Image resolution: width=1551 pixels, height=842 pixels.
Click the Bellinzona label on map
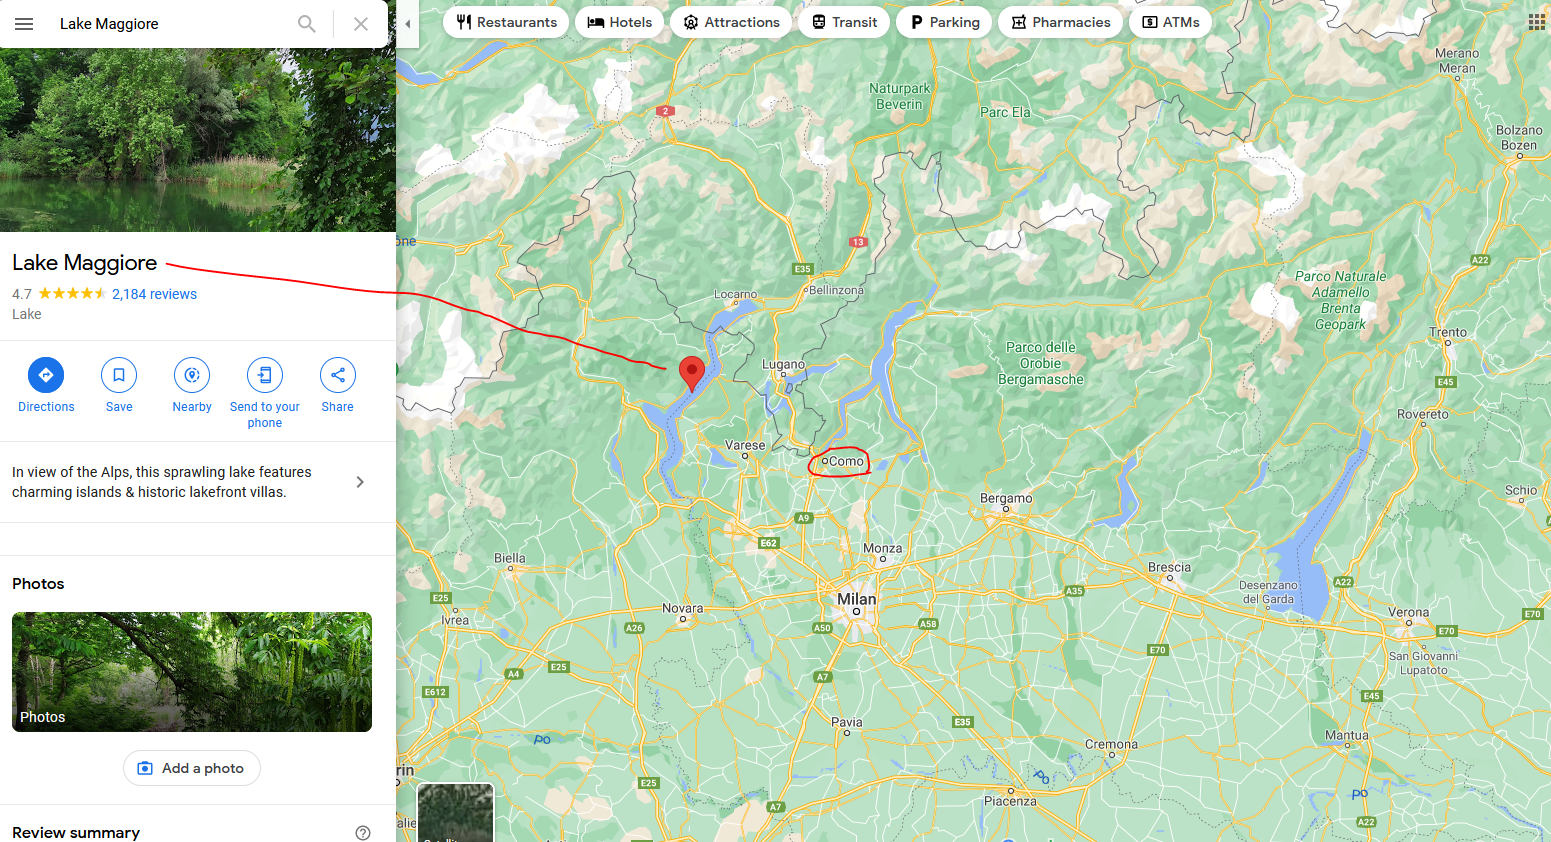pyautogui.click(x=836, y=290)
